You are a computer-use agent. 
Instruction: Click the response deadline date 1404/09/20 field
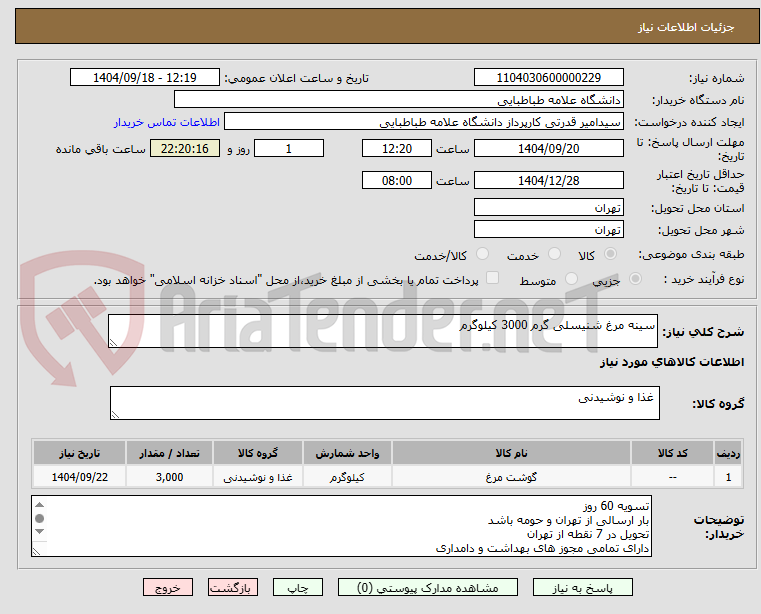click(548, 148)
